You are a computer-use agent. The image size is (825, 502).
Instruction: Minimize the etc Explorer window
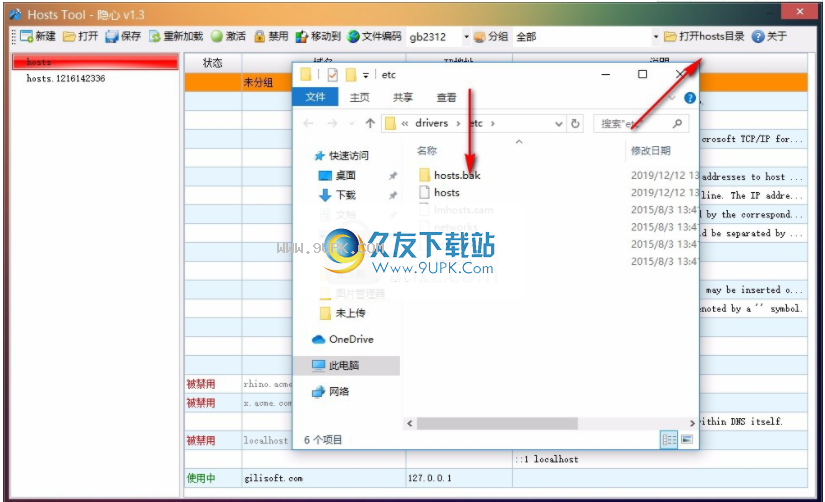coord(606,75)
